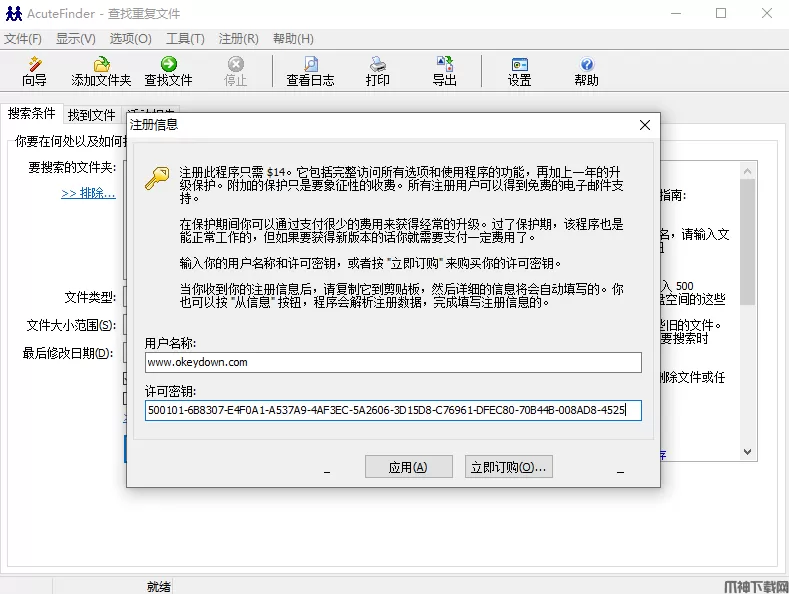The image size is (789, 594).
Task: Click the 要搜索的文件夹 label
Action: click(x=72, y=167)
